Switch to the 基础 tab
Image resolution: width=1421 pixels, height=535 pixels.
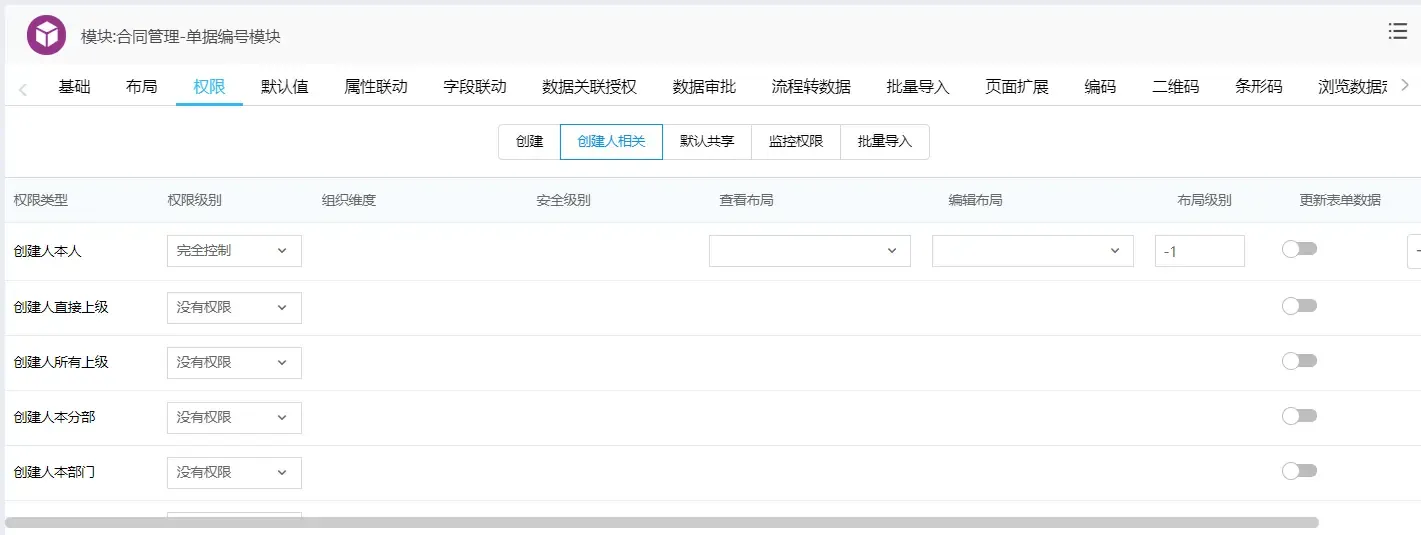(74, 87)
